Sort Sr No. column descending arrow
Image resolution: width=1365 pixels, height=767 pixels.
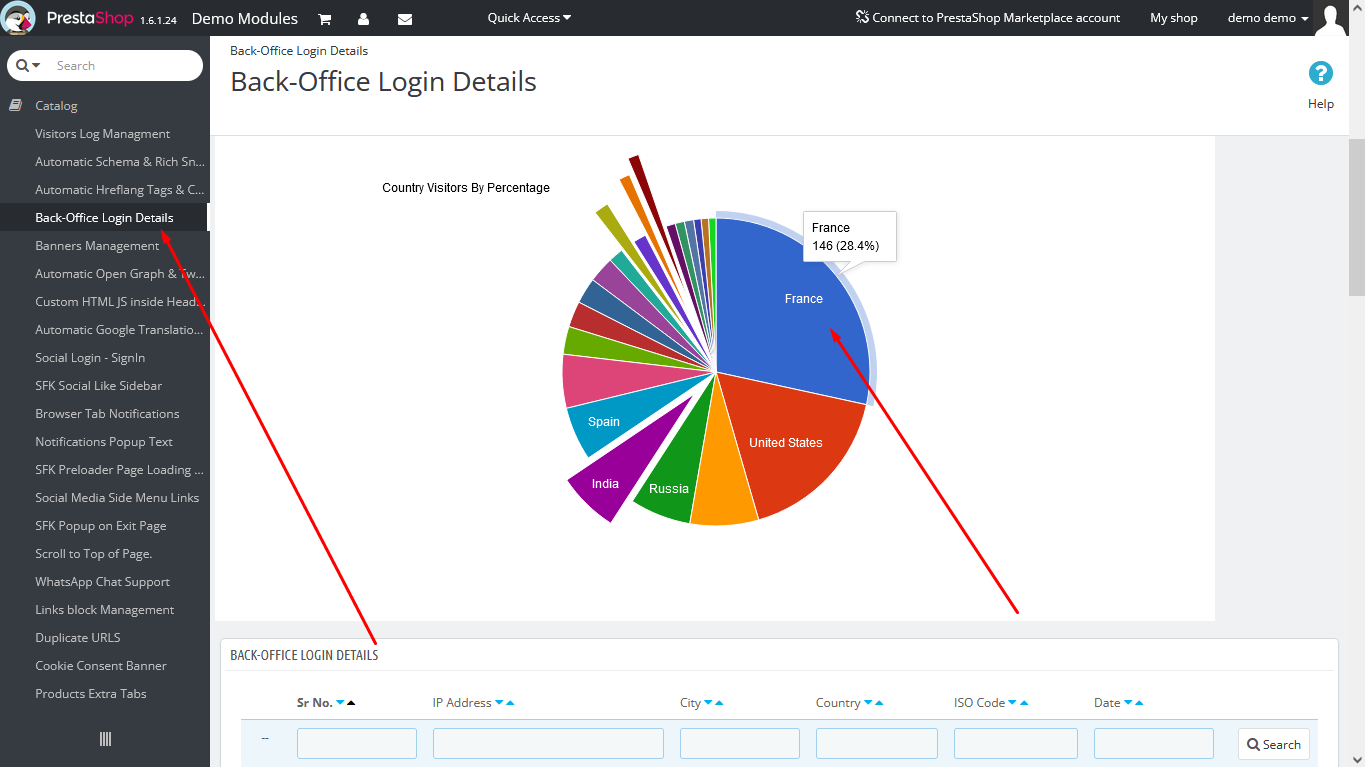tap(340, 703)
